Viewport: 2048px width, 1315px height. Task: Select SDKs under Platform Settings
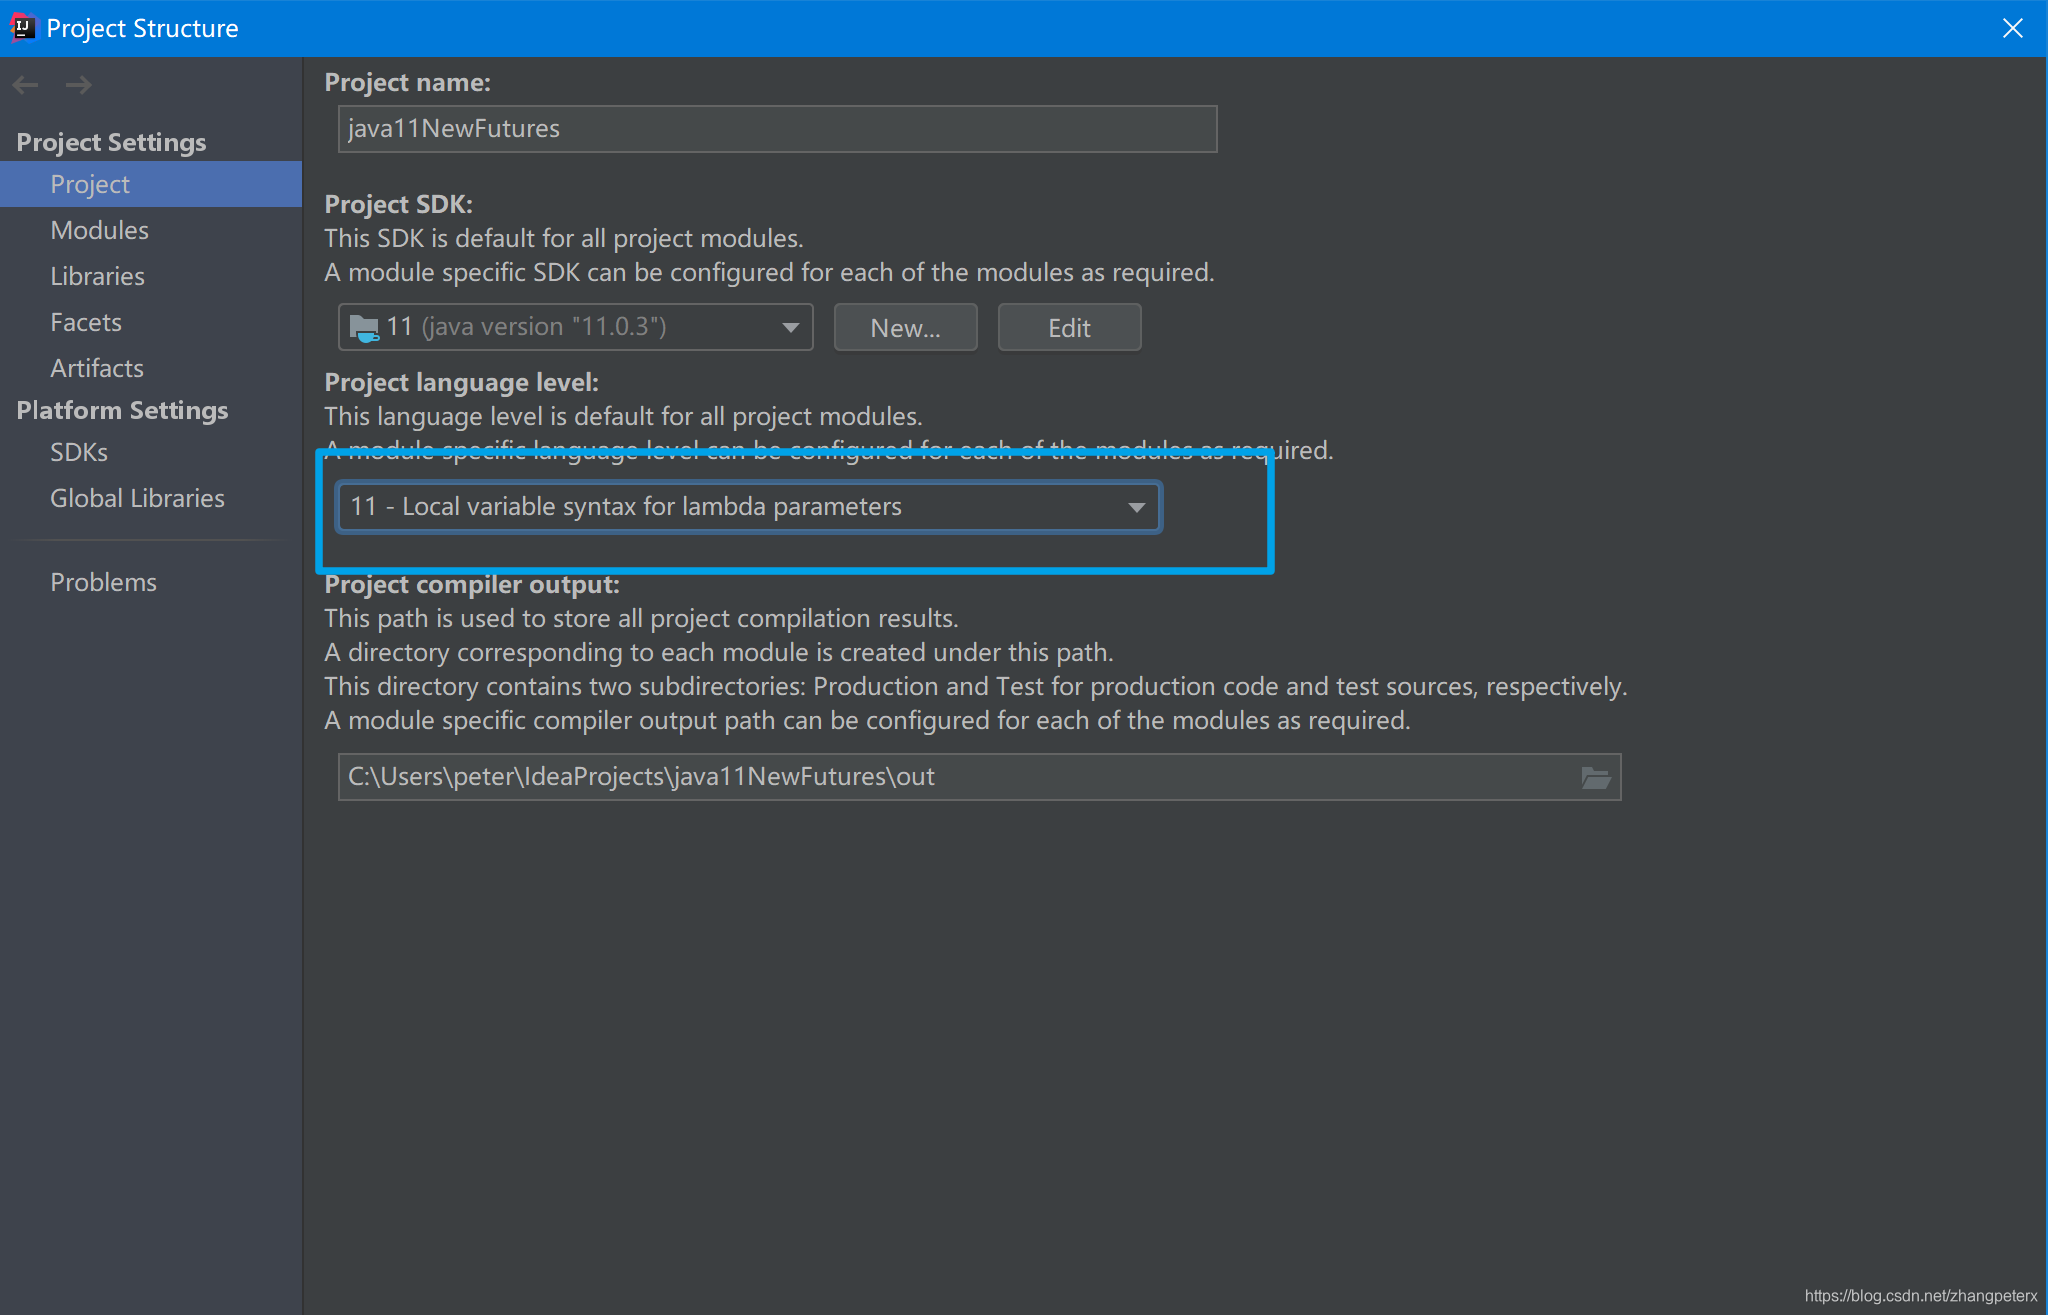pyautogui.click(x=78, y=452)
